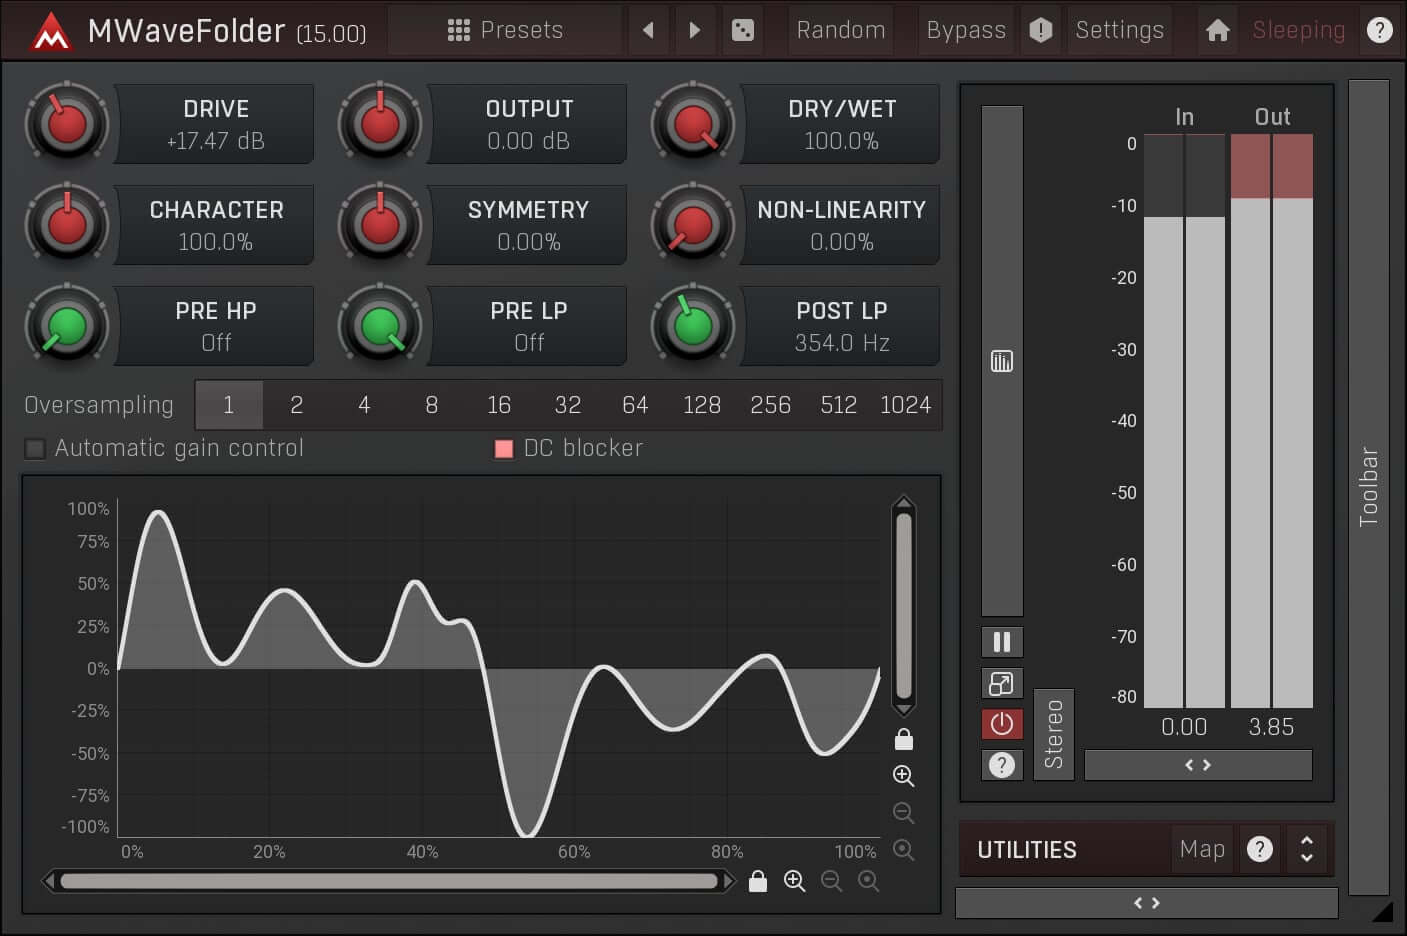The height and width of the screenshot is (936, 1407).
Task: Click the meter analyzer bars icon
Action: (x=1002, y=361)
